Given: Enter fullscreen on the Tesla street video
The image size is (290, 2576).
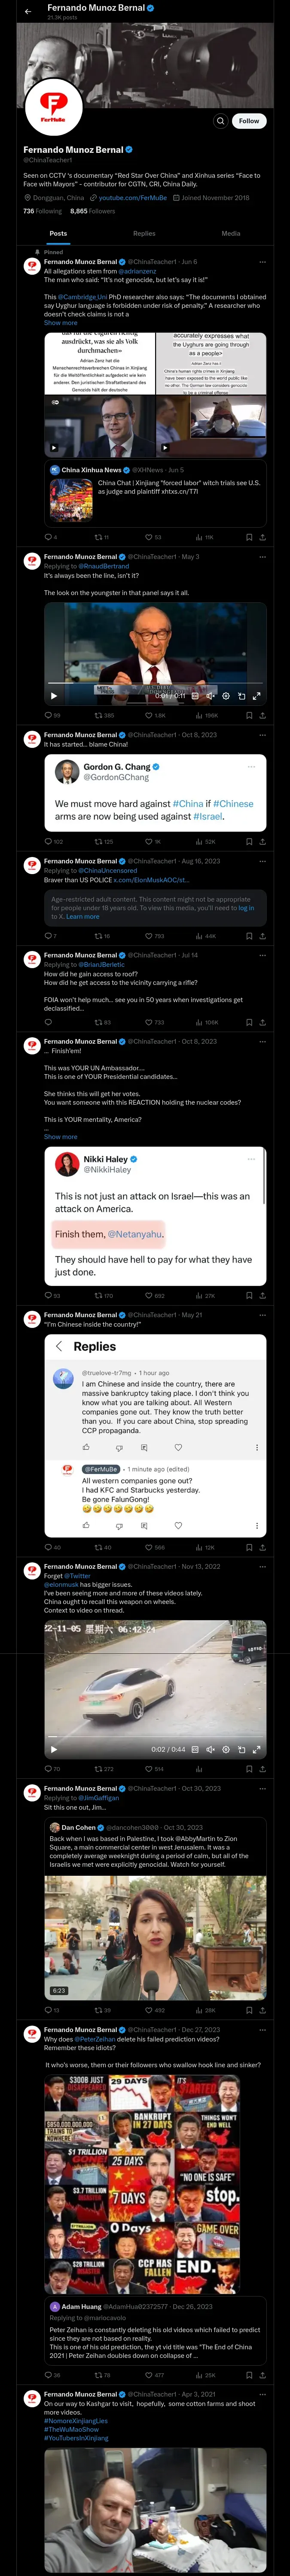Looking at the screenshot, I should [x=257, y=1749].
